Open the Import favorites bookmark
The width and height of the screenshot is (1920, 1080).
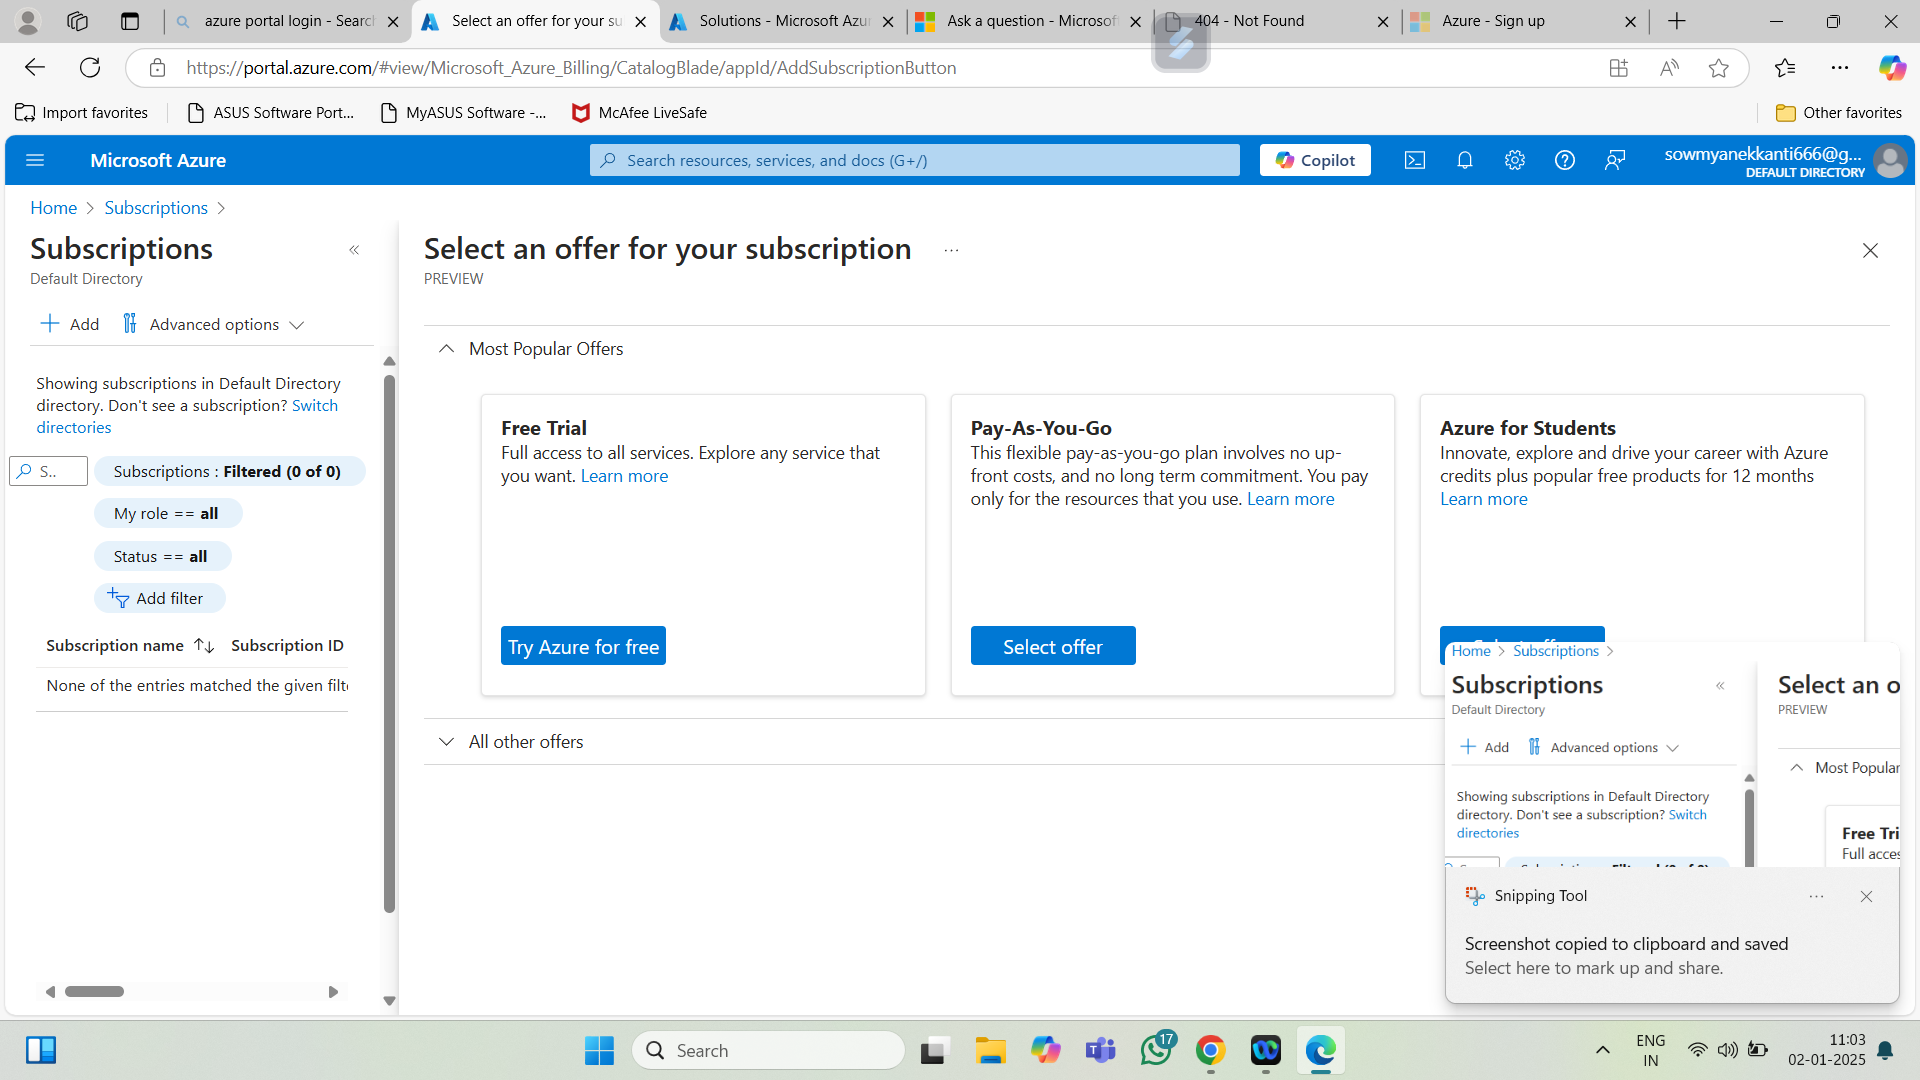coord(82,113)
